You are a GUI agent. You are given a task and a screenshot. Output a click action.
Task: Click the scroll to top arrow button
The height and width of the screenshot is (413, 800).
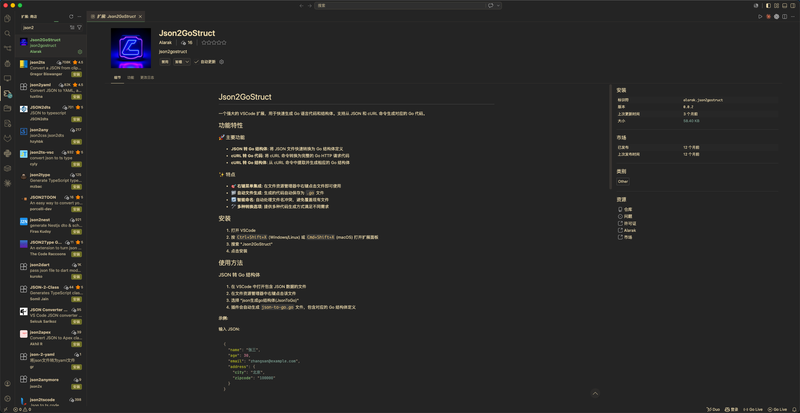pos(595,393)
